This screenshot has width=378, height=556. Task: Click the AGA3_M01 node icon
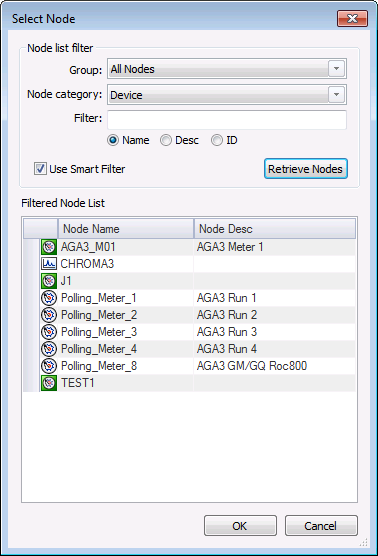tap(49, 247)
